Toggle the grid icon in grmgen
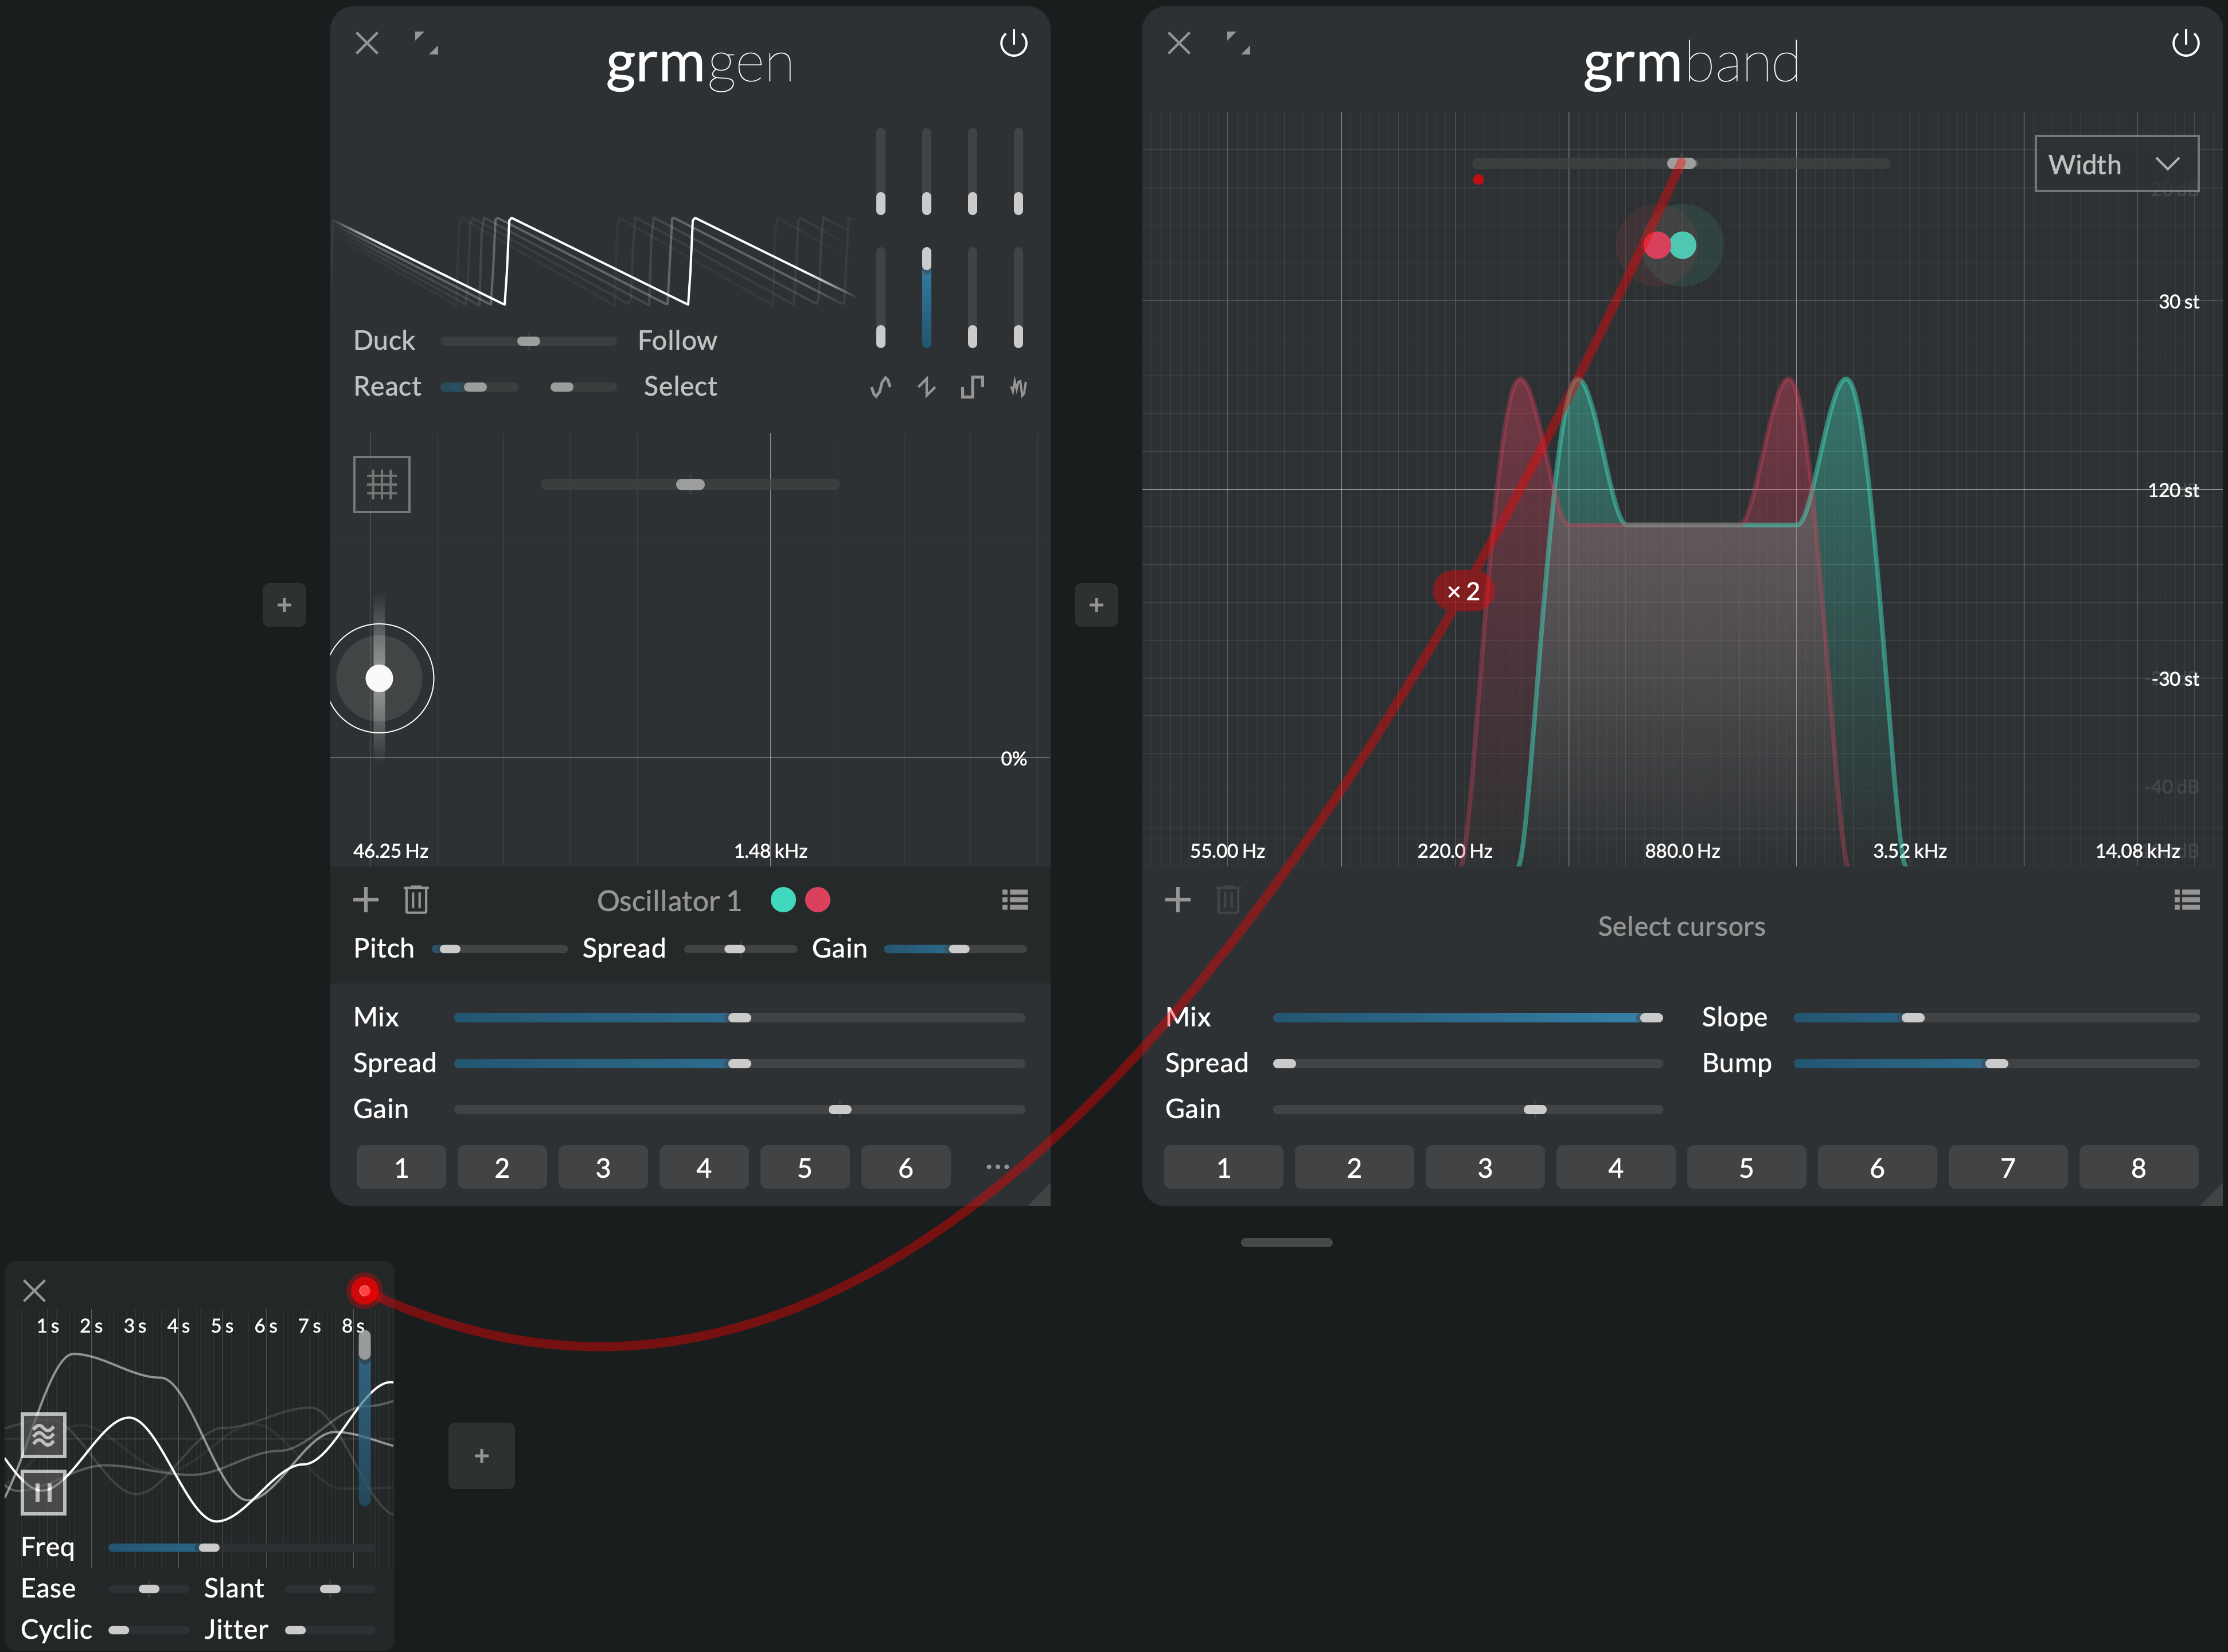This screenshot has height=1652, width=2228. (381, 485)
